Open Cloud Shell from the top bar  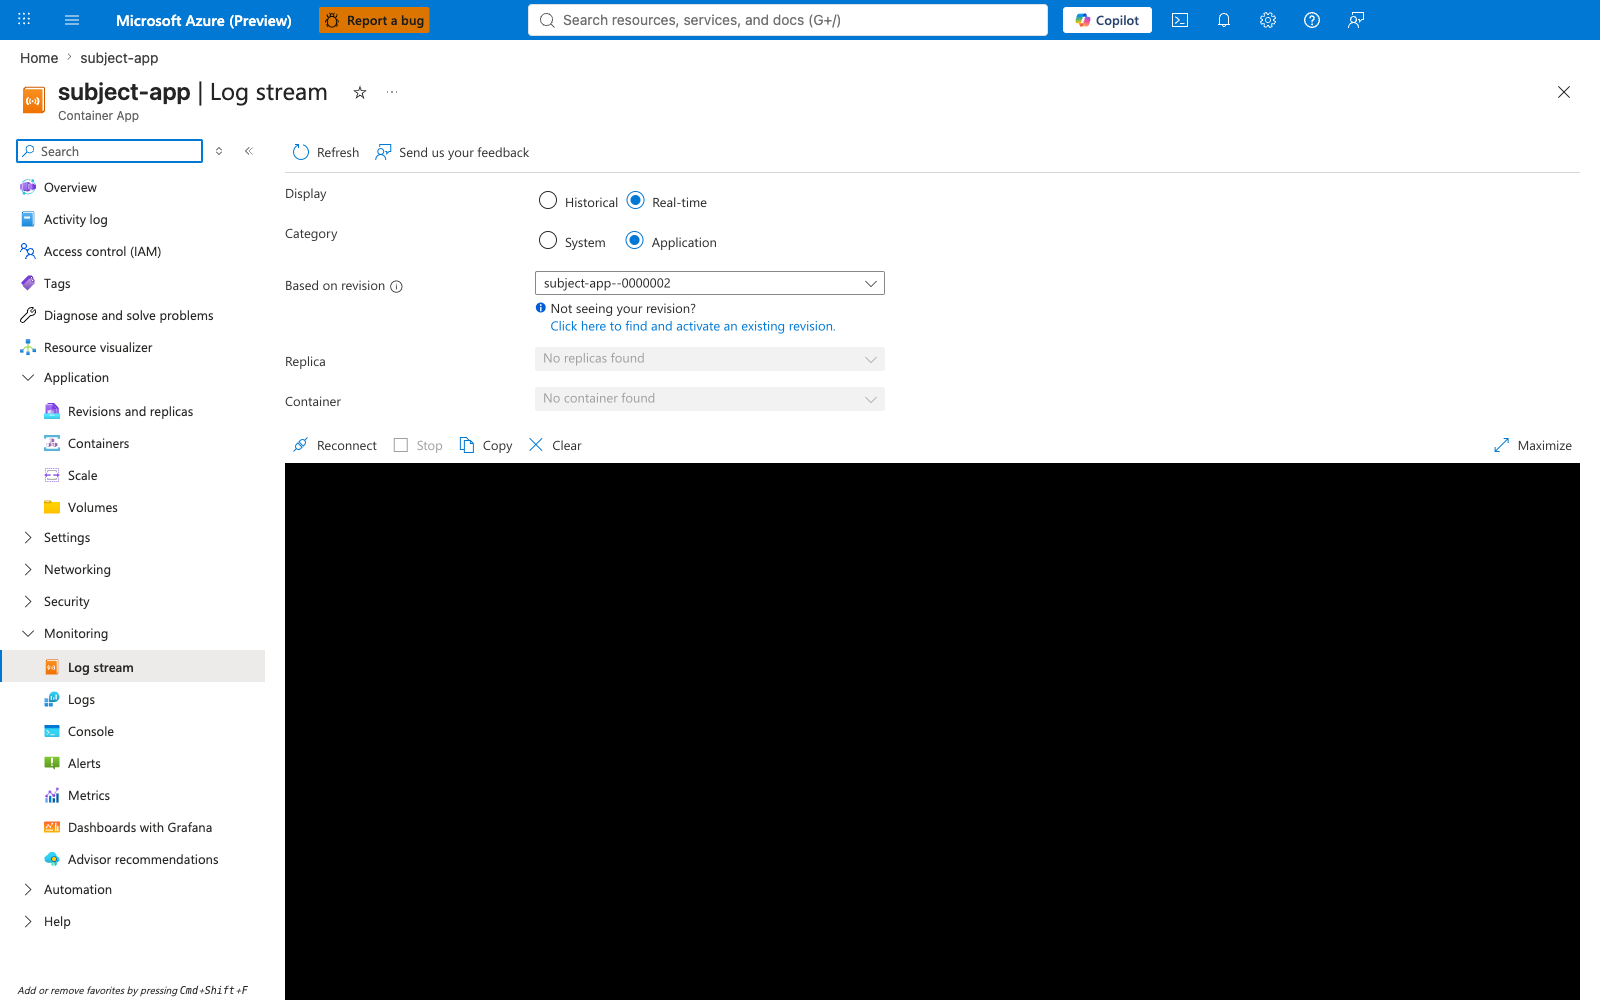(x=1180, y=20)
